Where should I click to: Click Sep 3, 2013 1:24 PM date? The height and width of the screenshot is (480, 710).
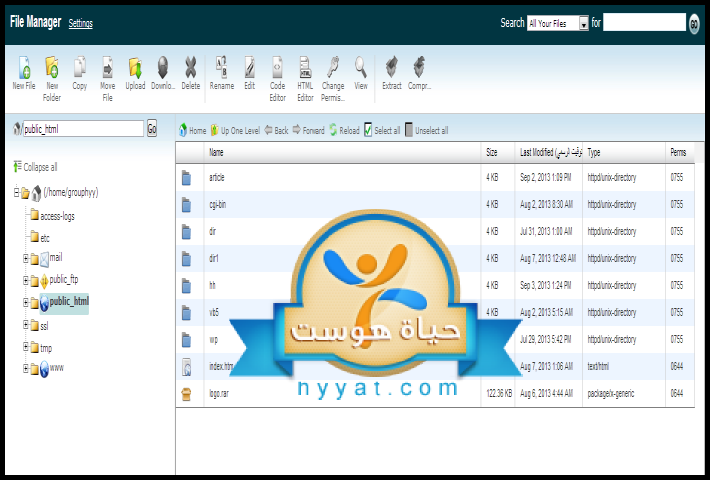click(x=545, y=285)
